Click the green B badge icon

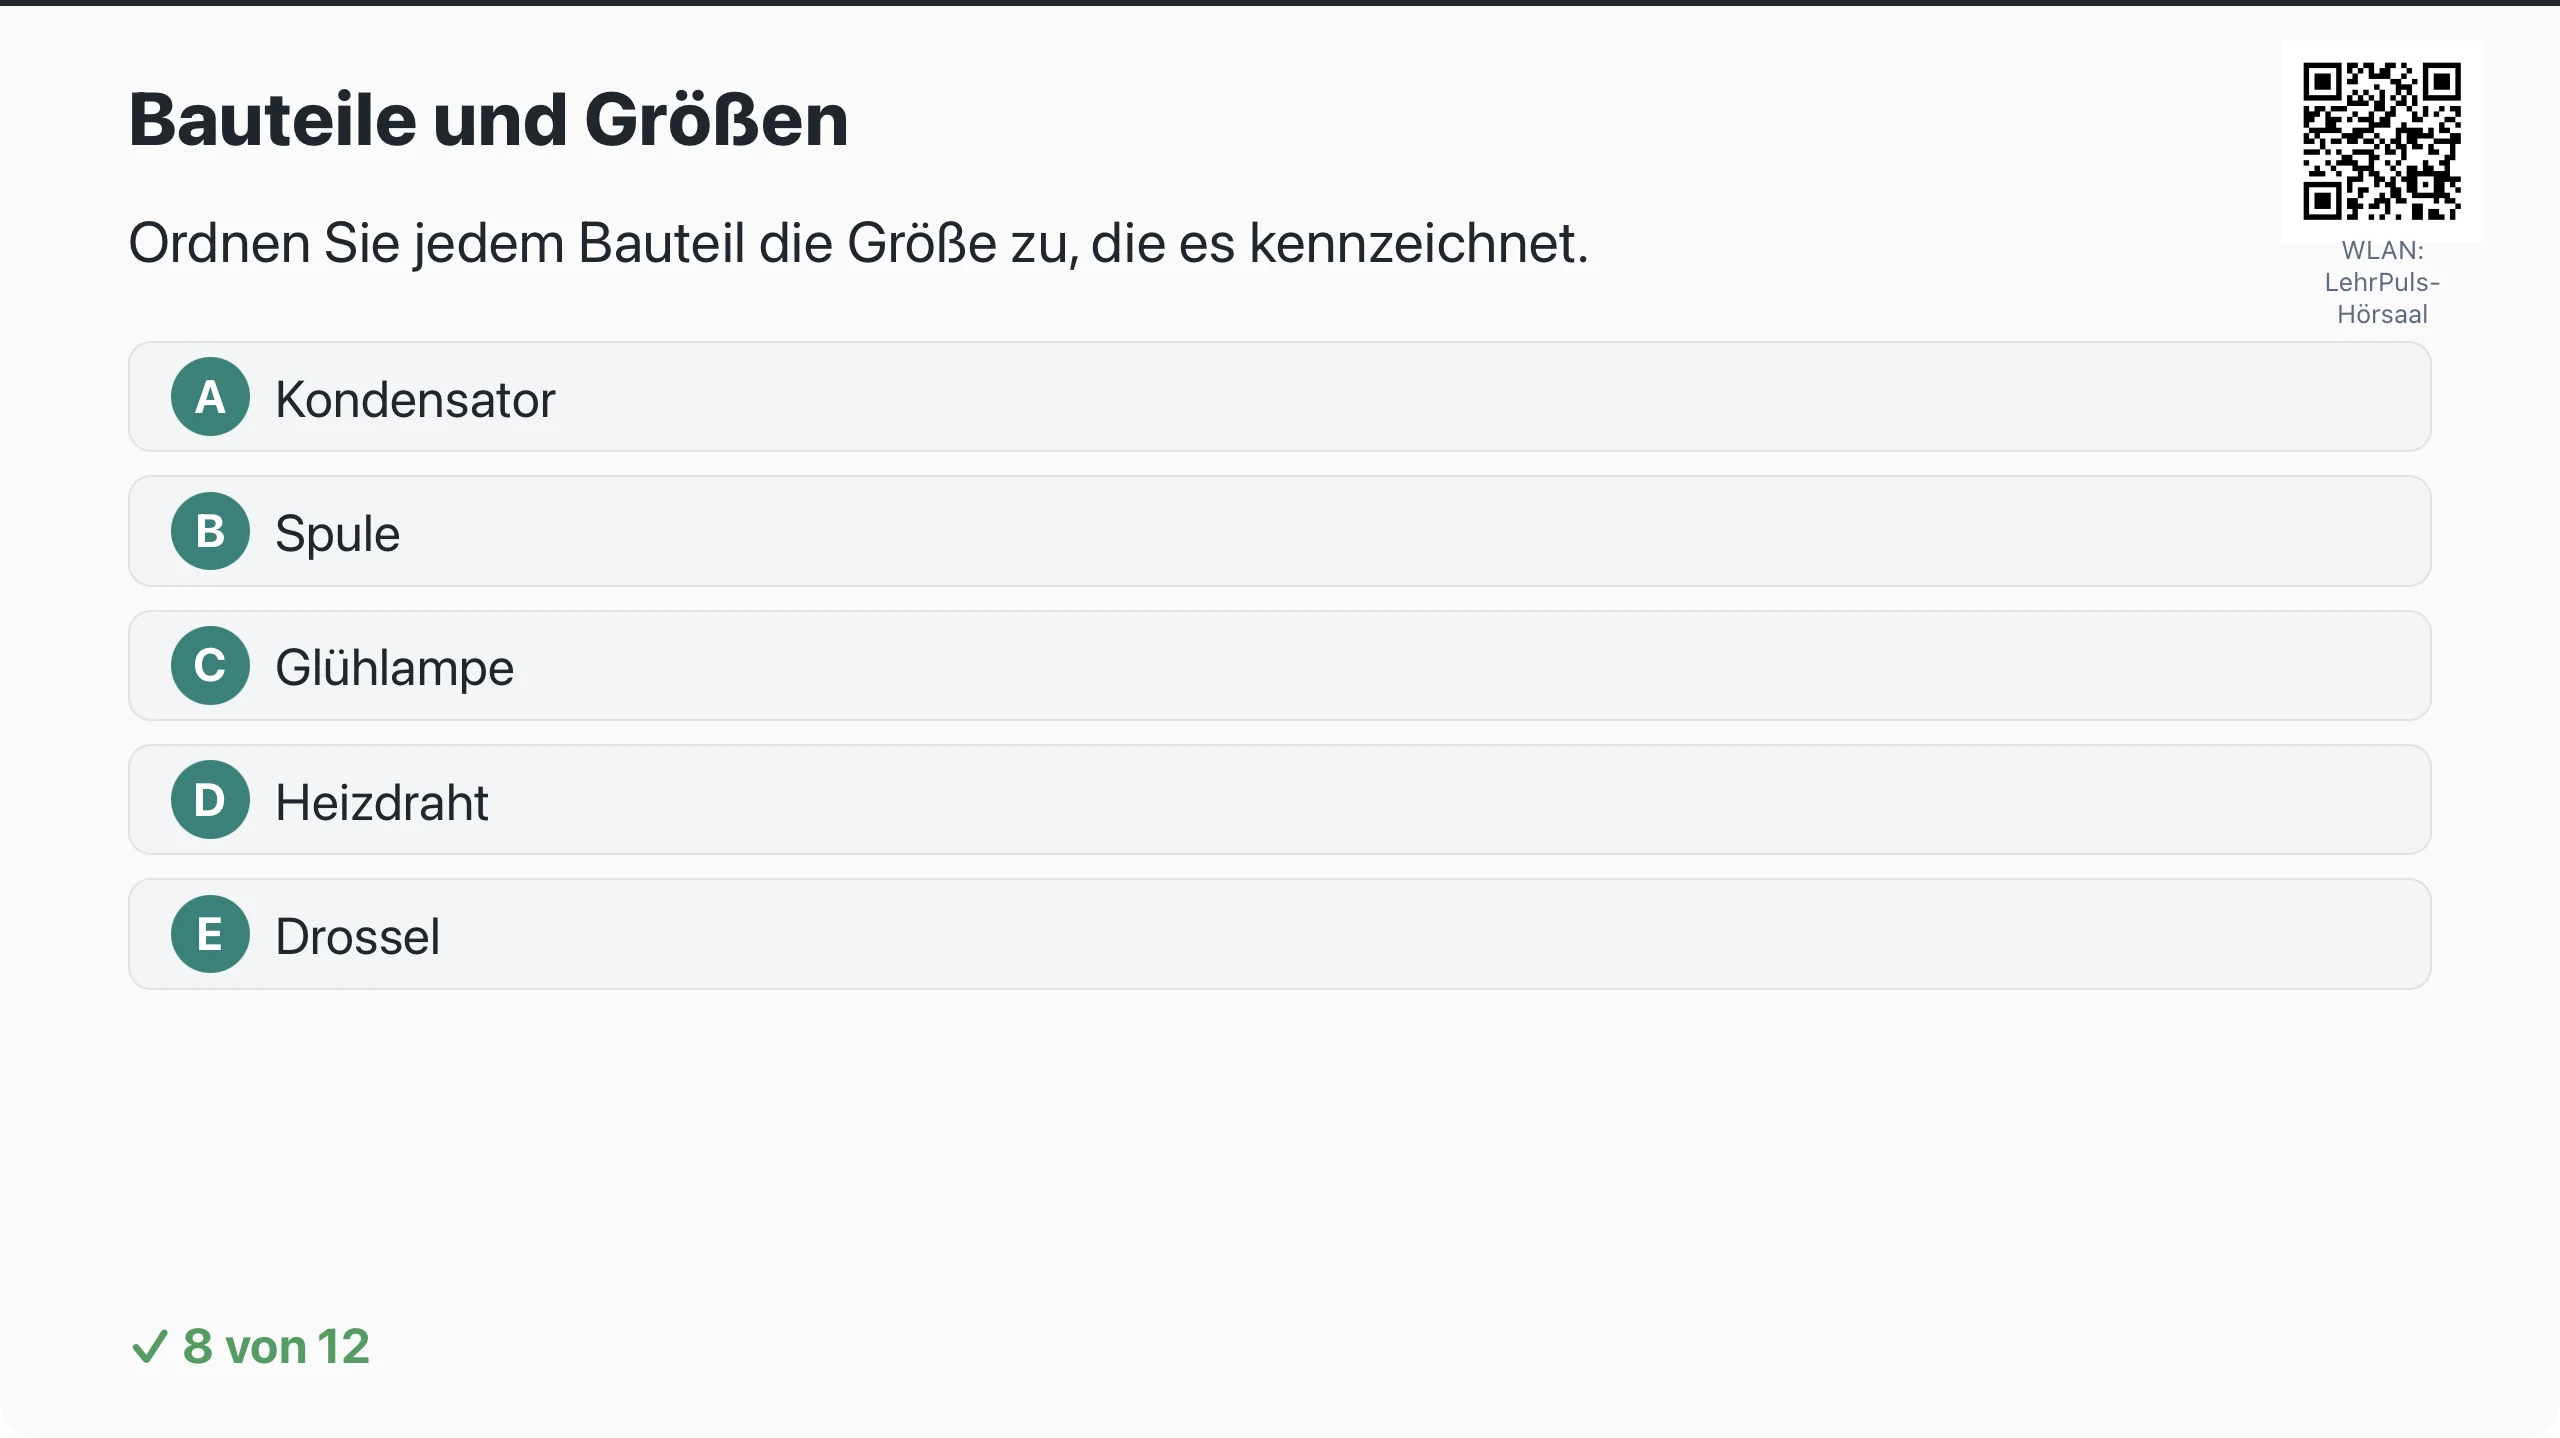pos(210,531)
